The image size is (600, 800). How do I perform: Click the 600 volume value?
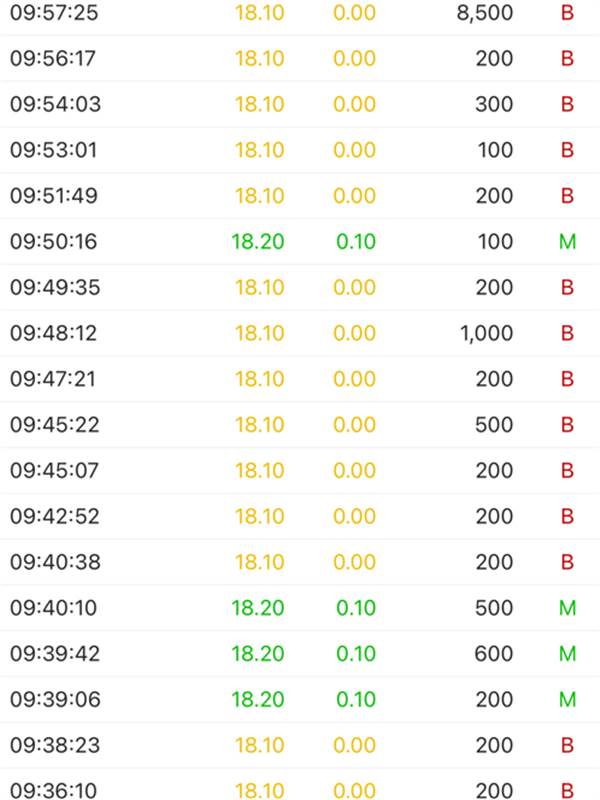click(494, 654)
